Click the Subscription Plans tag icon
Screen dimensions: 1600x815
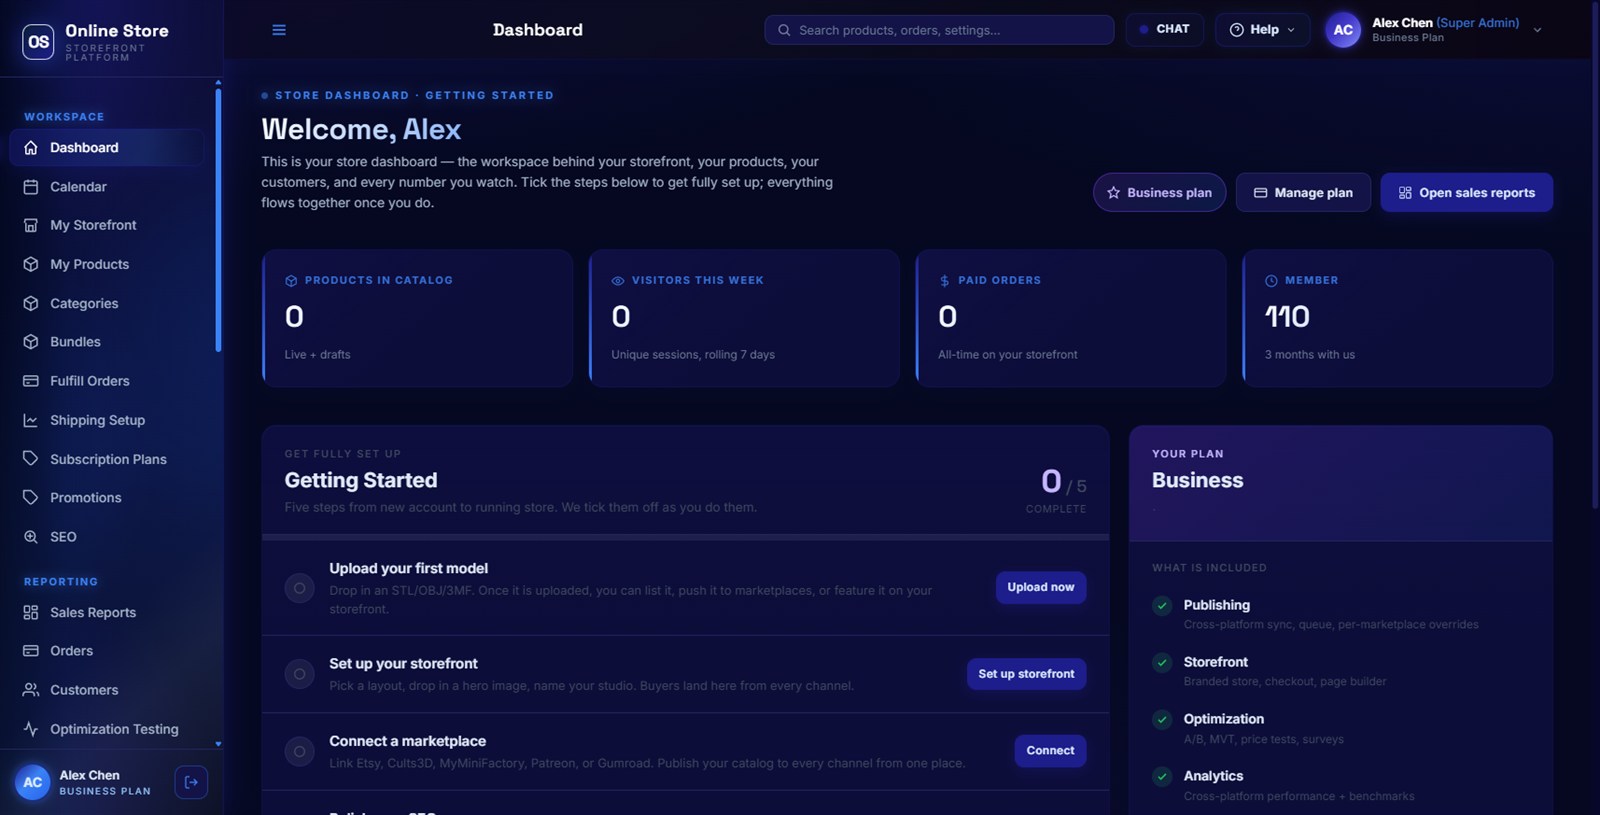31,459
